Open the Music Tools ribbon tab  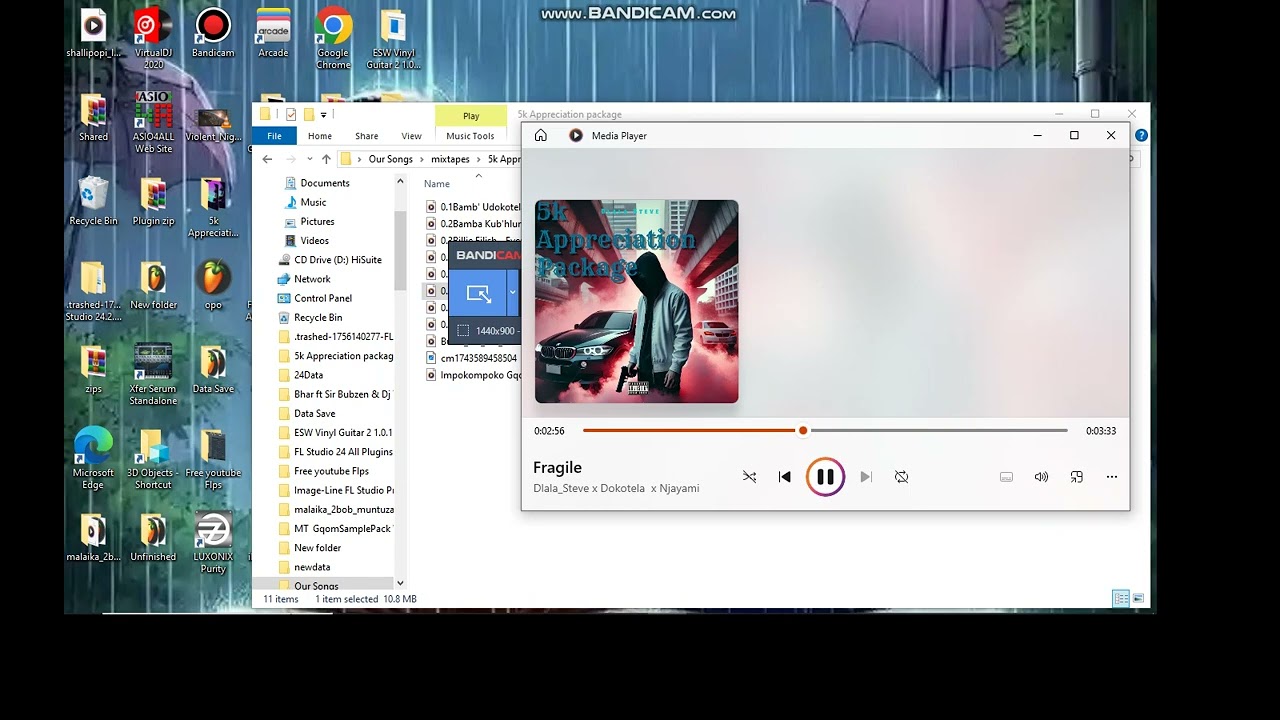coord(470,136)
